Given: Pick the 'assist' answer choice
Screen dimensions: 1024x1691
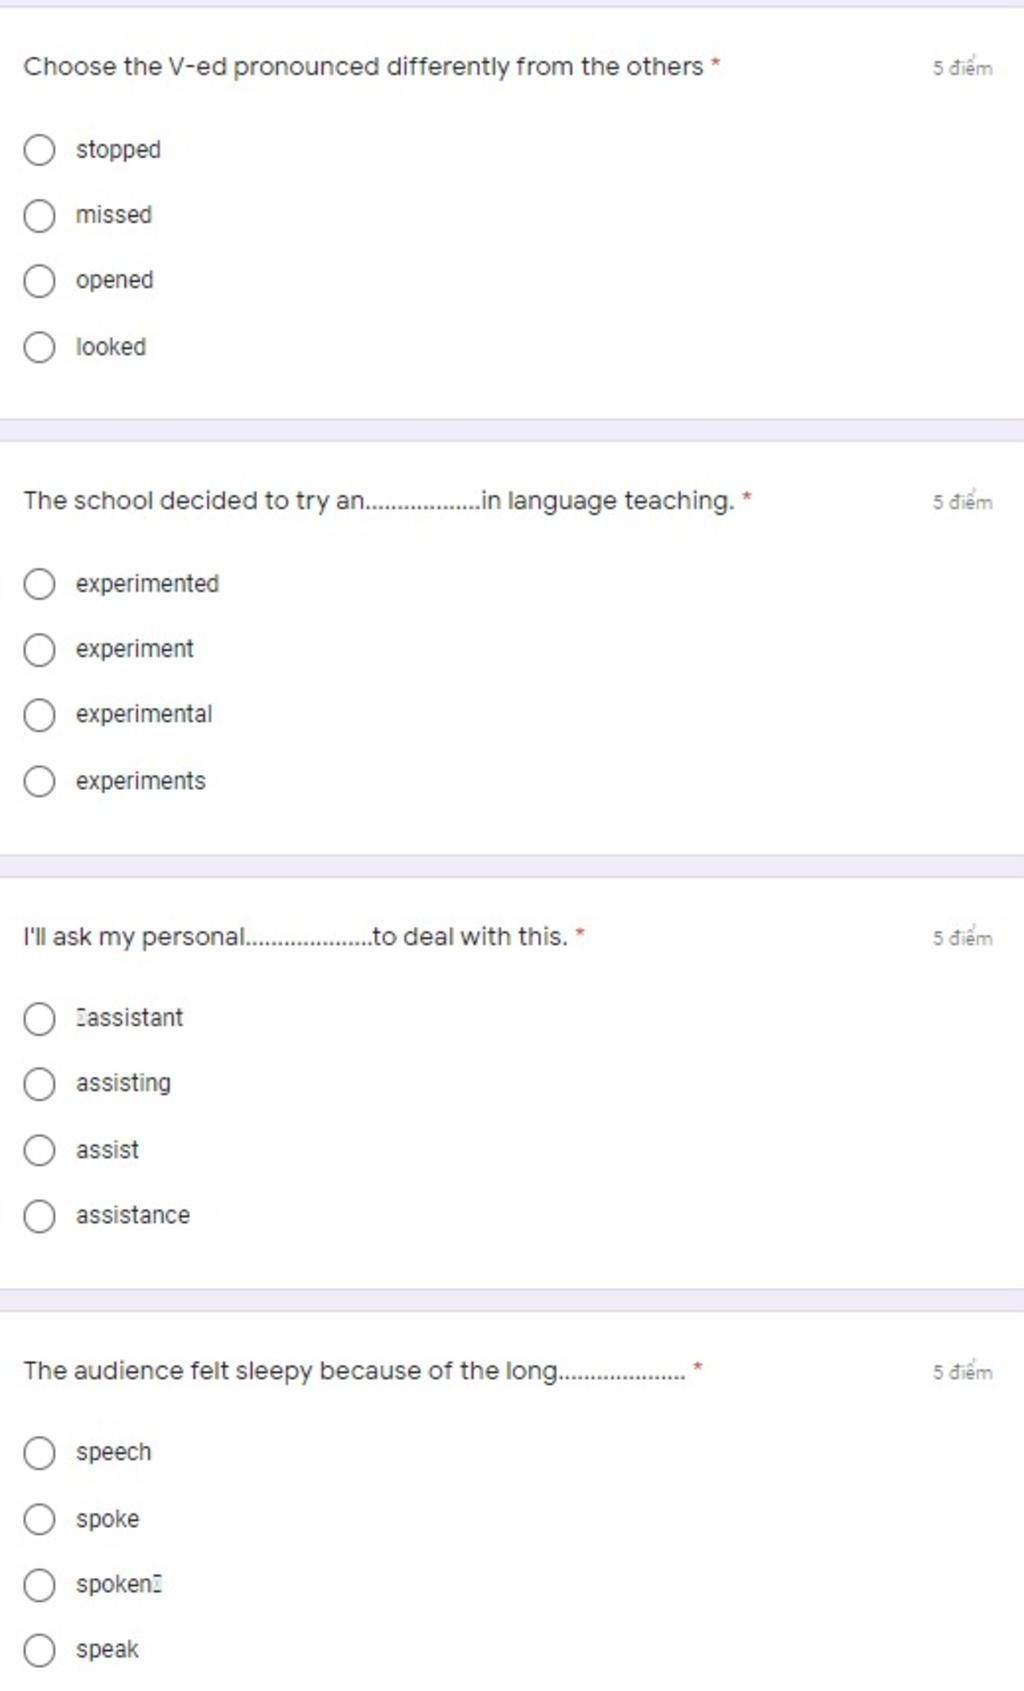Looking at the screenshot, I should (39, 1150).
